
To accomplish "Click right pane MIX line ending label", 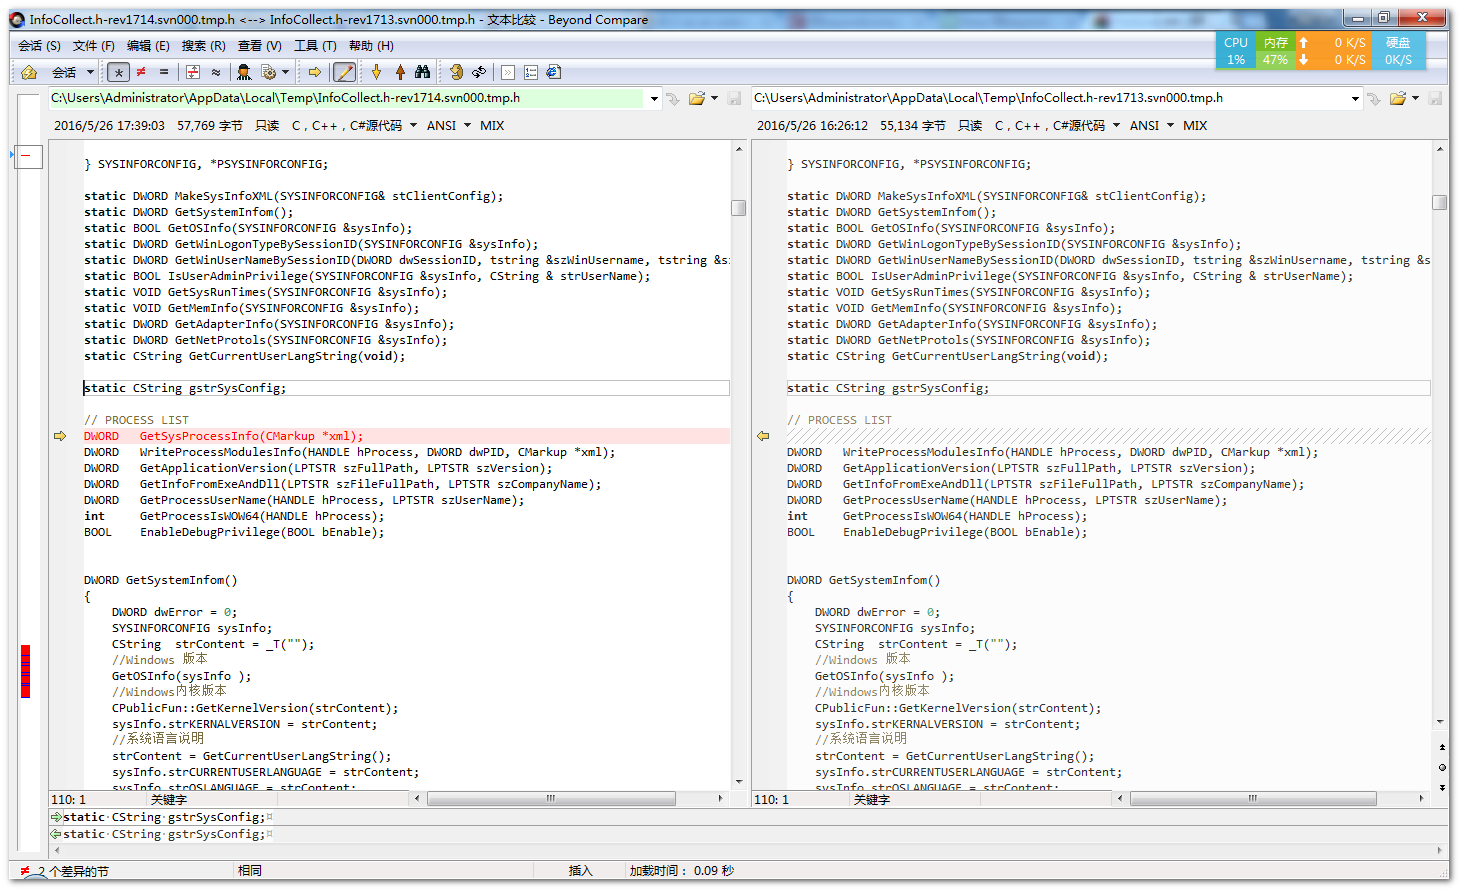I will (x=1195, y=126).
